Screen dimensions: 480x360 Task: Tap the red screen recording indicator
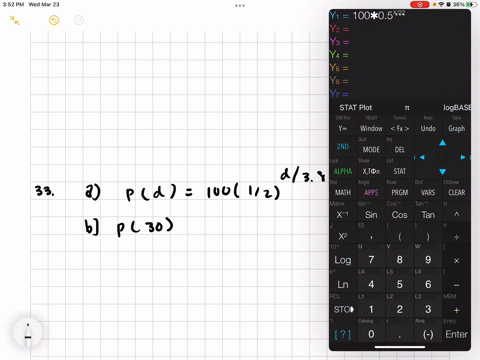tap(419, 4)
